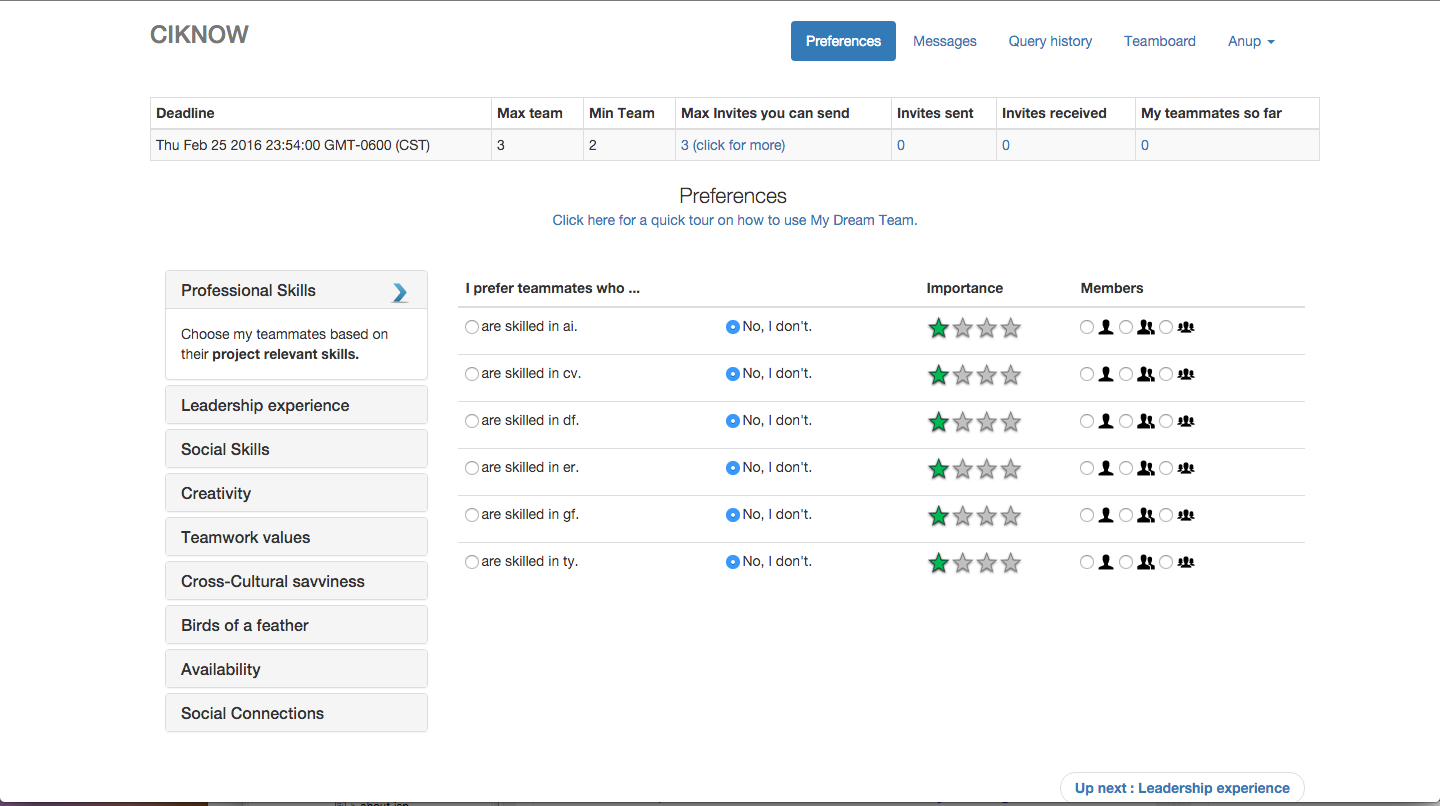Click second importance star for gf skill
The image size is (1440, 806).
click(x=963, y=516)
